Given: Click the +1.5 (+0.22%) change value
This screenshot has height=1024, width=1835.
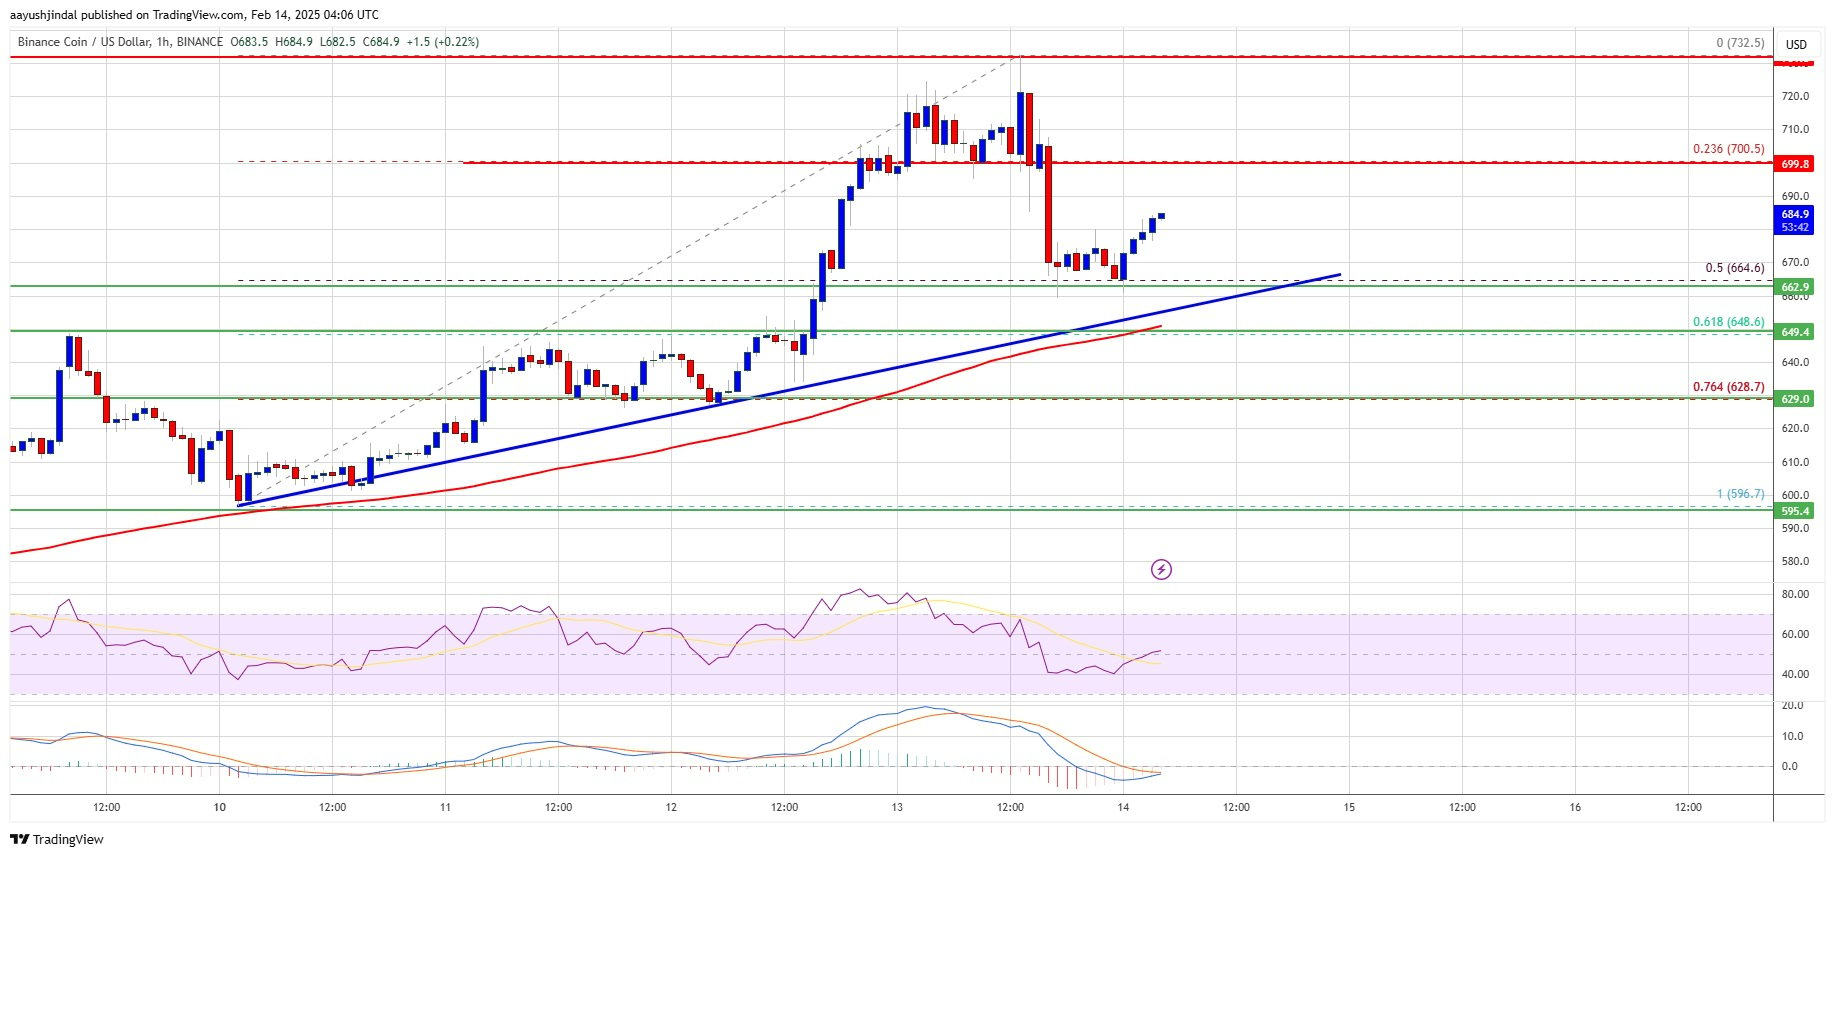Looking at the screenshot, I should coord(443,42).
